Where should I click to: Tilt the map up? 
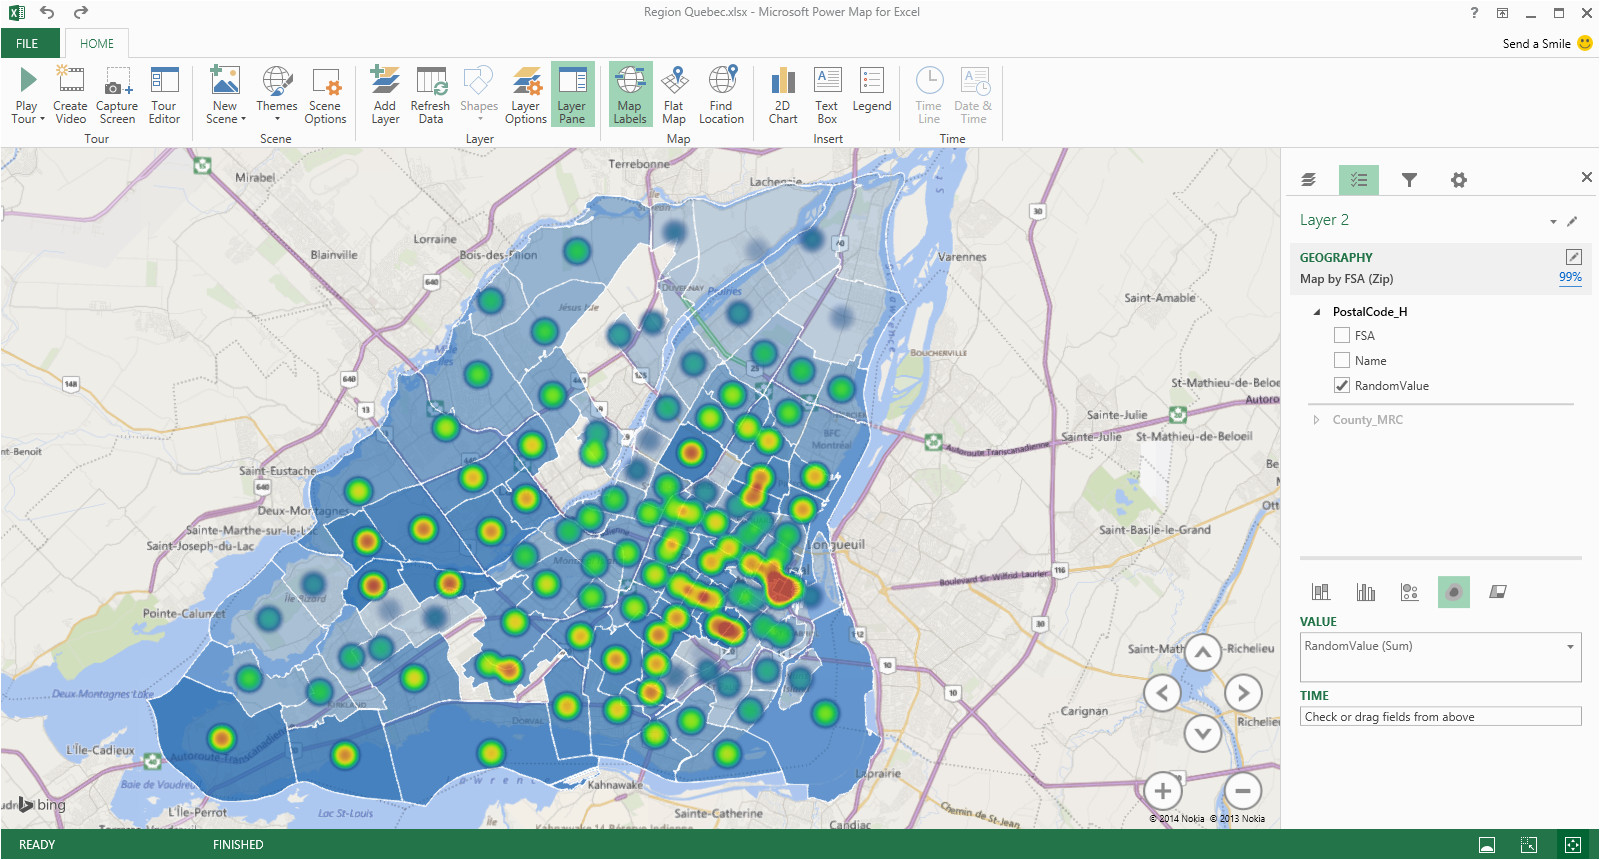(1203, 653)
